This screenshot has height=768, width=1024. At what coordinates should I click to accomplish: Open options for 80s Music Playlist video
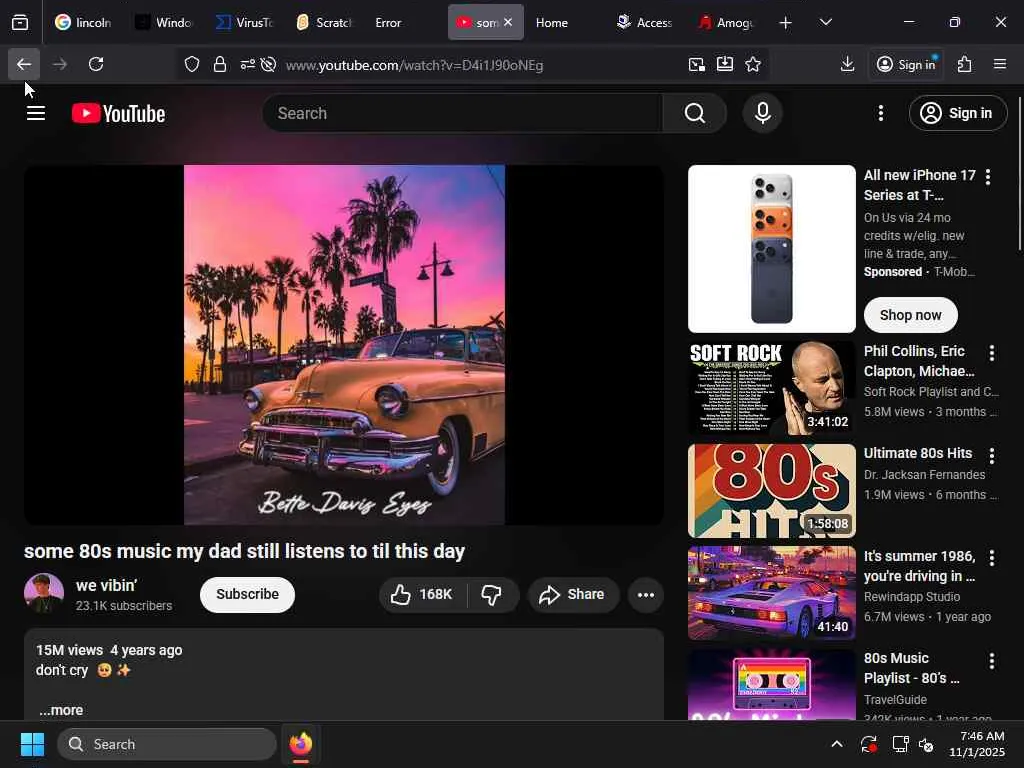pyautogui.click(x=992, y=661)
